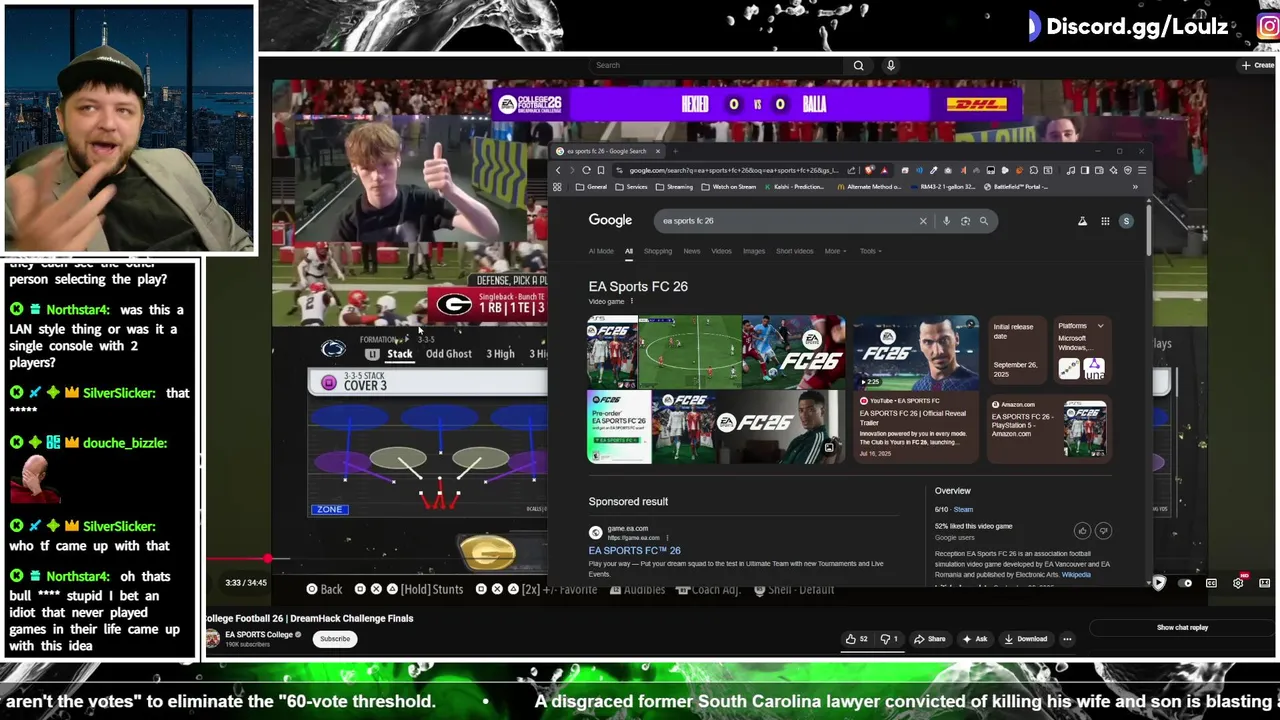Select the Images search tab
Image resolution: width=1280 pixels, height=720 pixels.
tap(754, 251)
